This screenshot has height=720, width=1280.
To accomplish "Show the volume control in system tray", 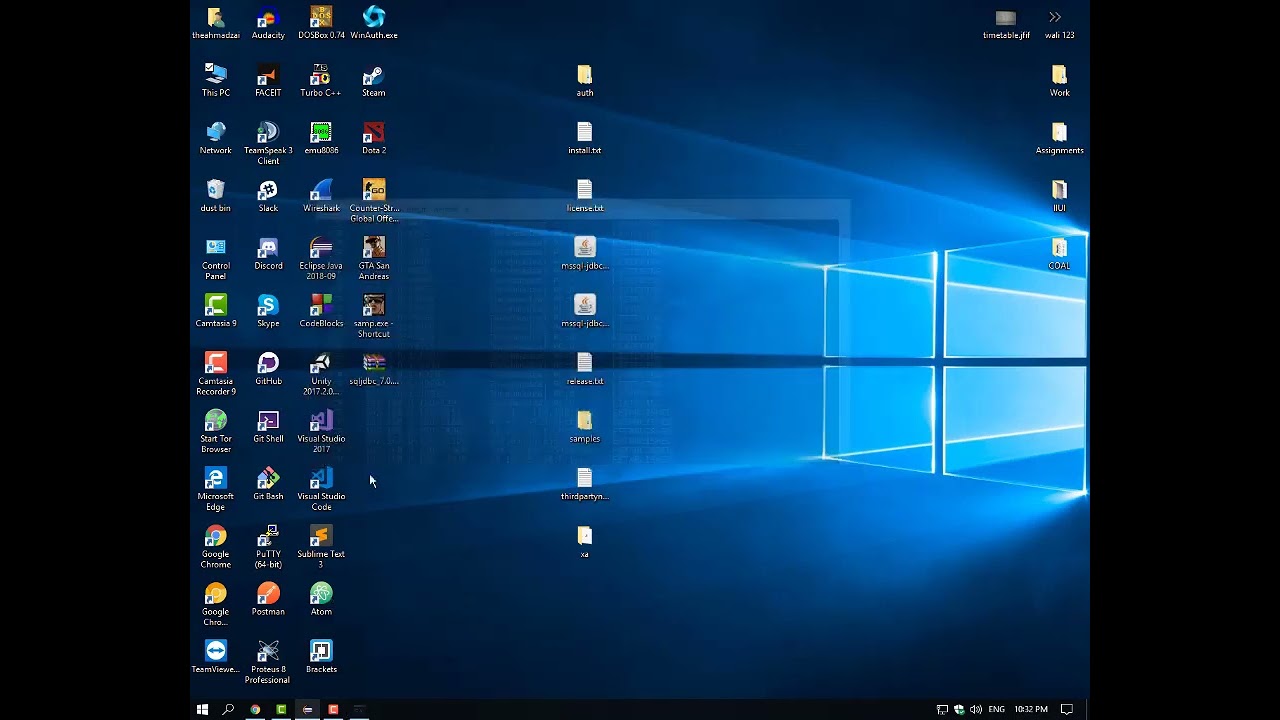I will 975,709.
